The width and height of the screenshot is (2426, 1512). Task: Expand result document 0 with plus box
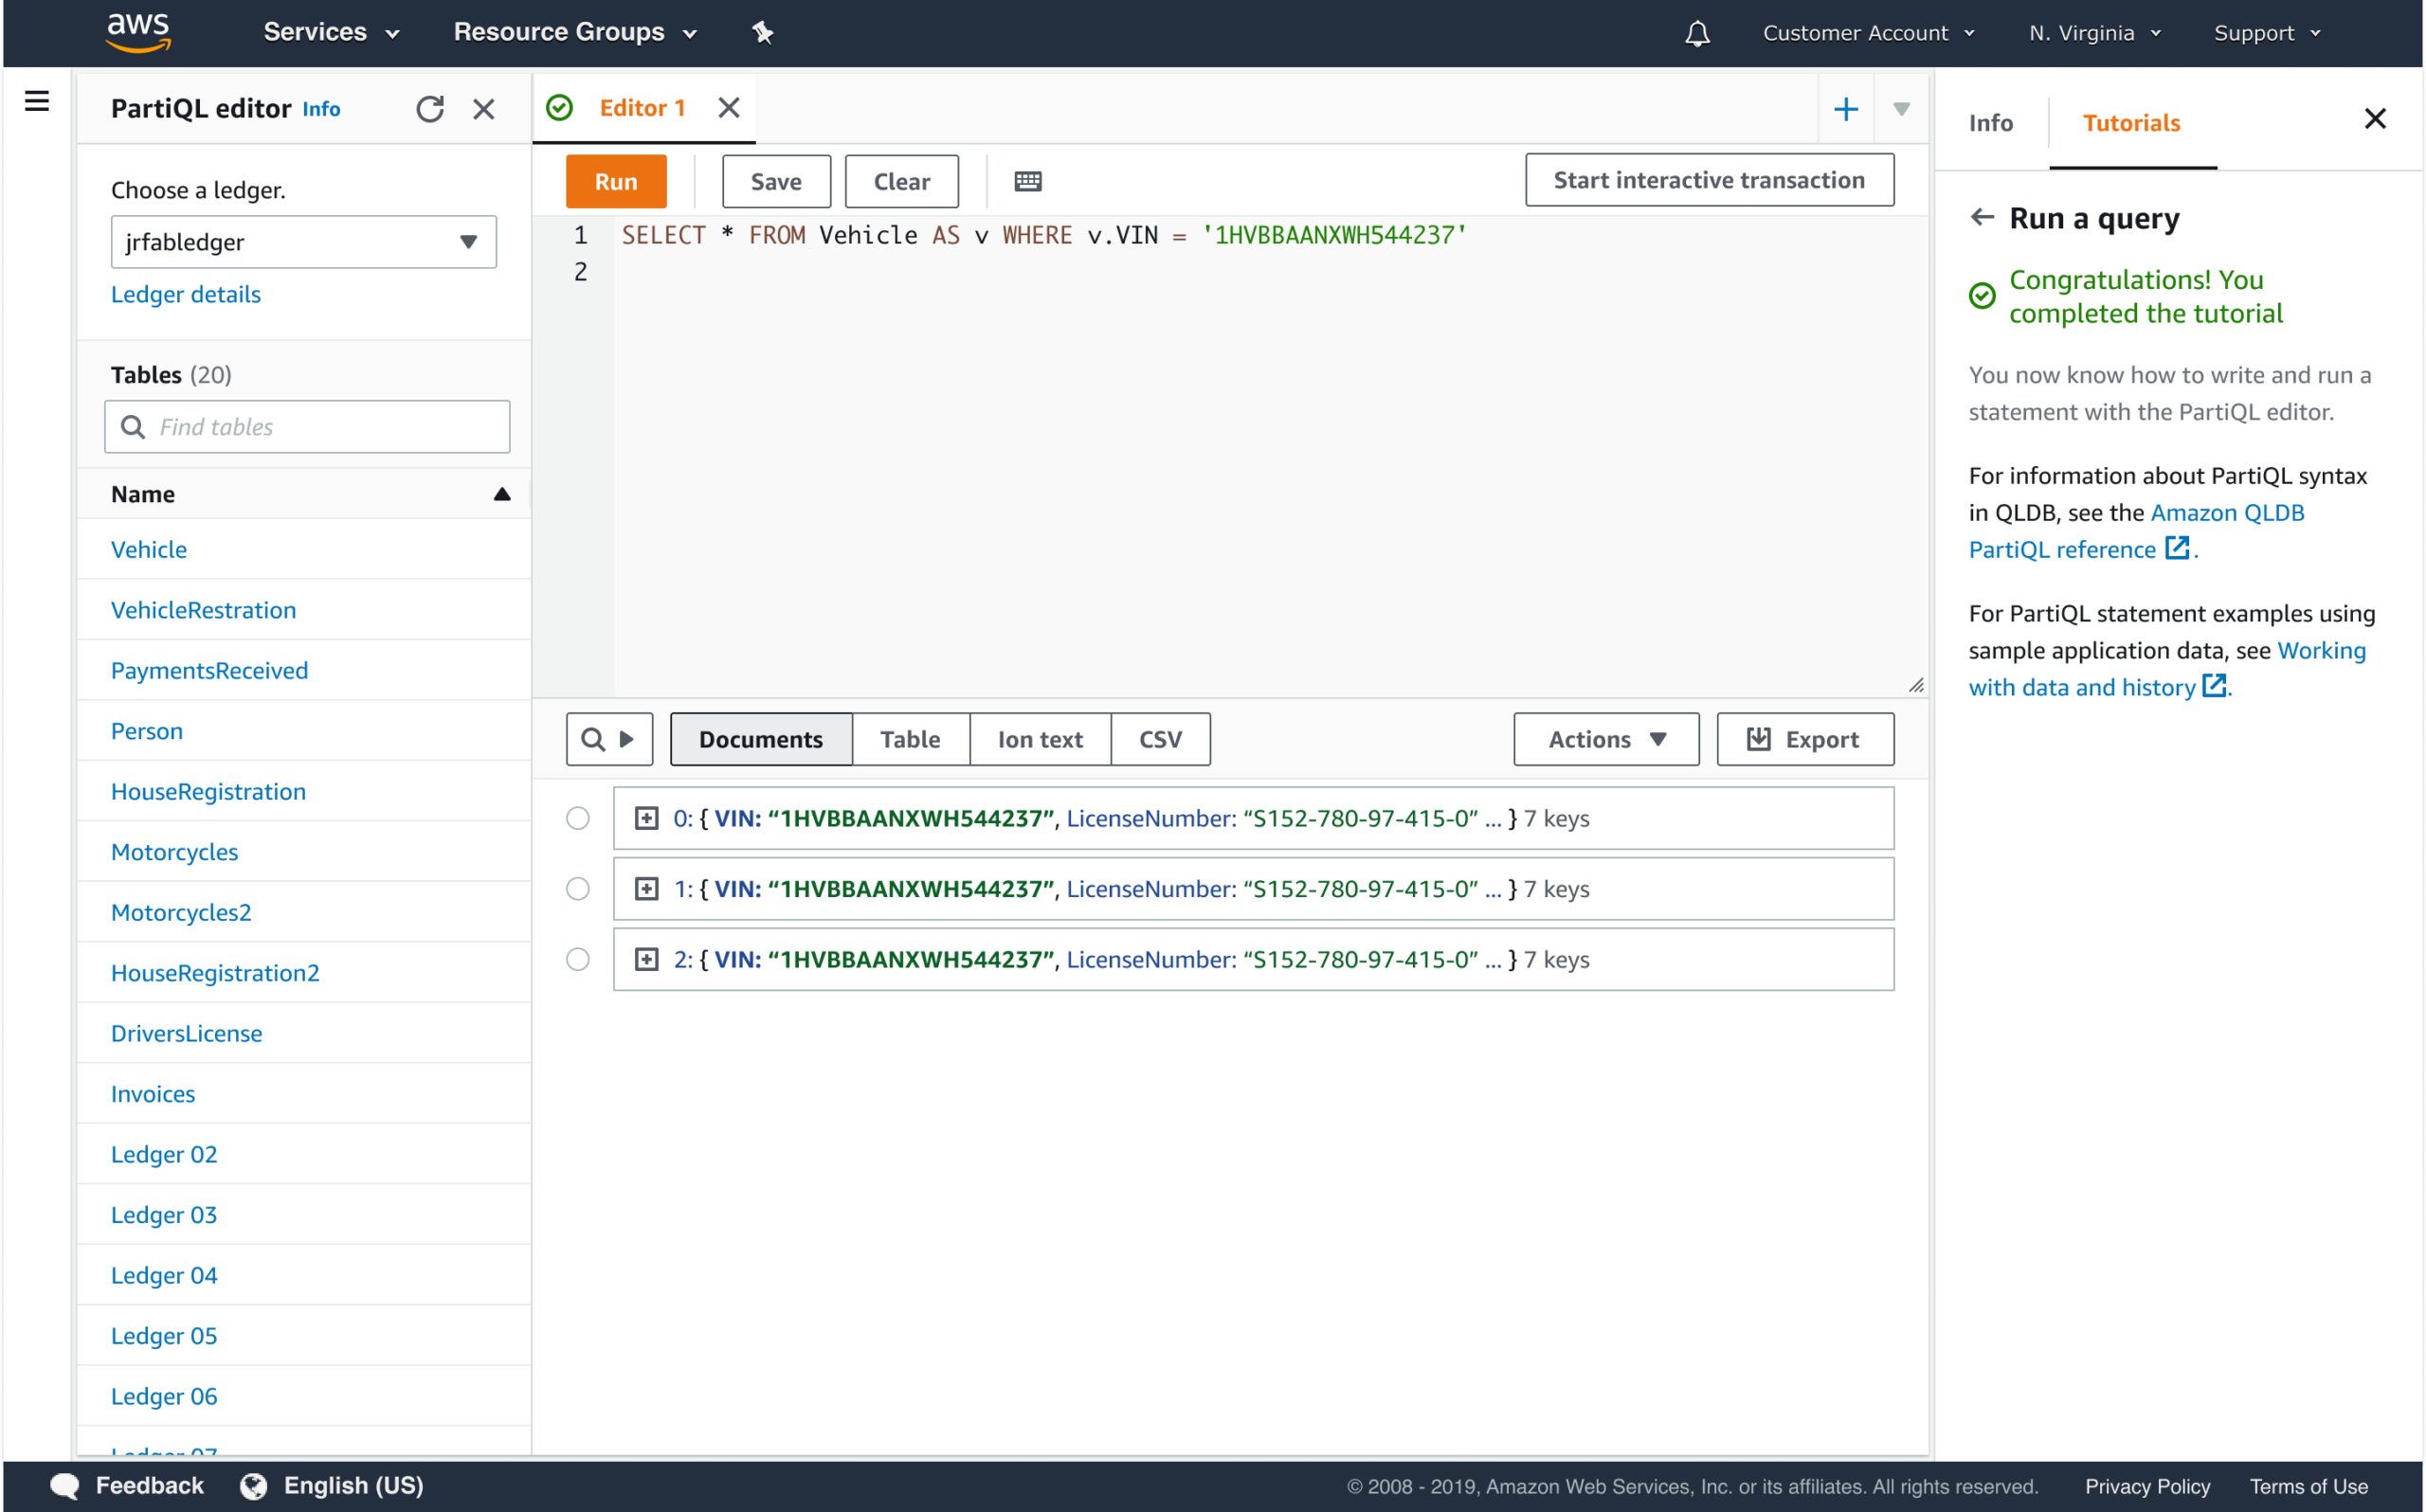click(646, 818)
